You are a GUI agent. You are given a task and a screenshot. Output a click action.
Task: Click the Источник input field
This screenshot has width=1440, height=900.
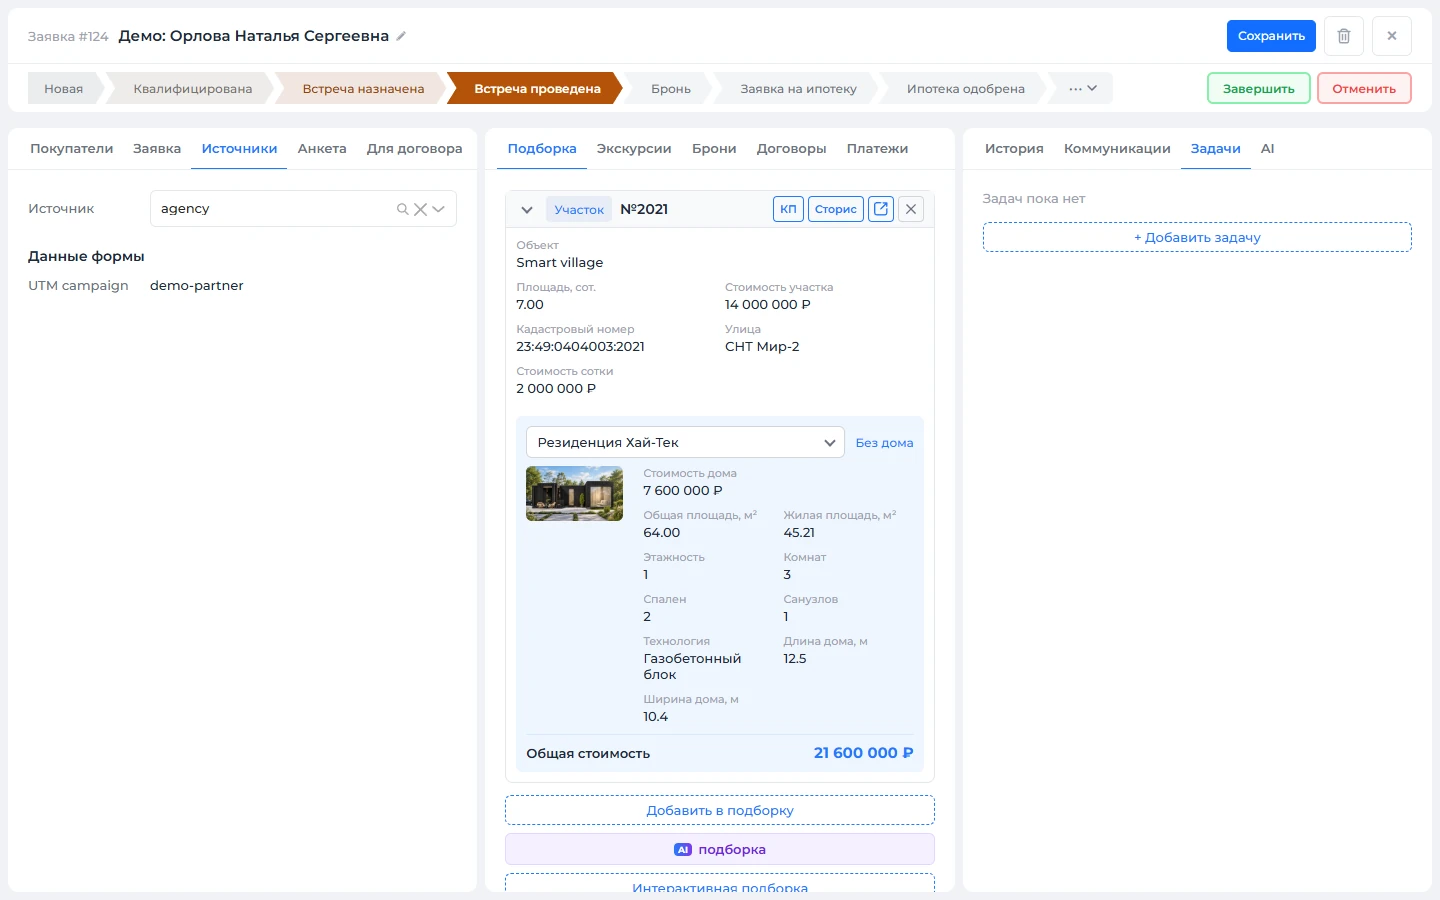303,209
